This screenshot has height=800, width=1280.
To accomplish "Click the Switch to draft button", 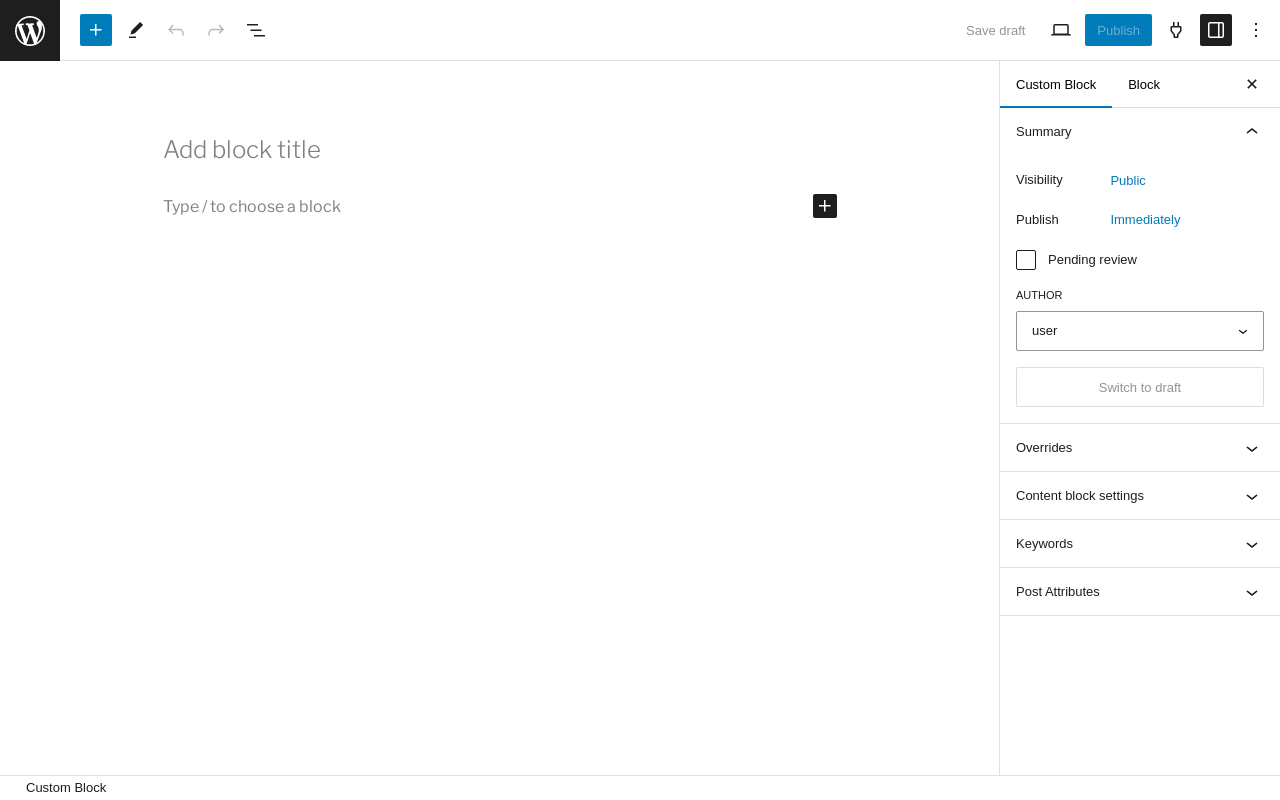I will coord(1140,387).
